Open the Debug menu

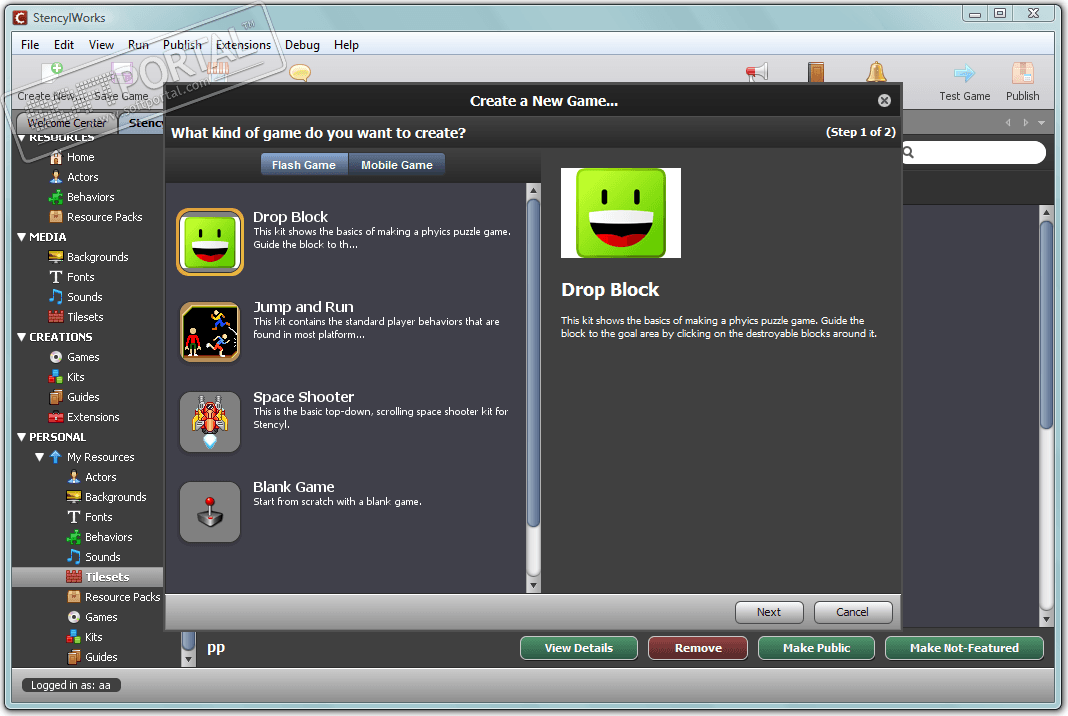click(x=302, y=45)
